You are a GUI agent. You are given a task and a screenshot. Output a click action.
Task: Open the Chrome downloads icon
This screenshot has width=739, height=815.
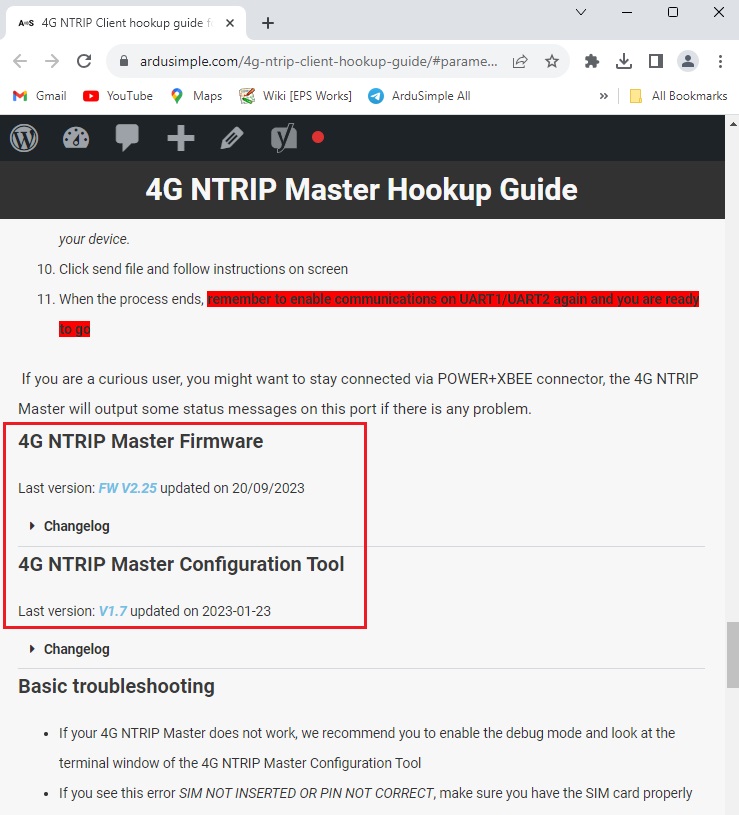(x=624, y=61)
